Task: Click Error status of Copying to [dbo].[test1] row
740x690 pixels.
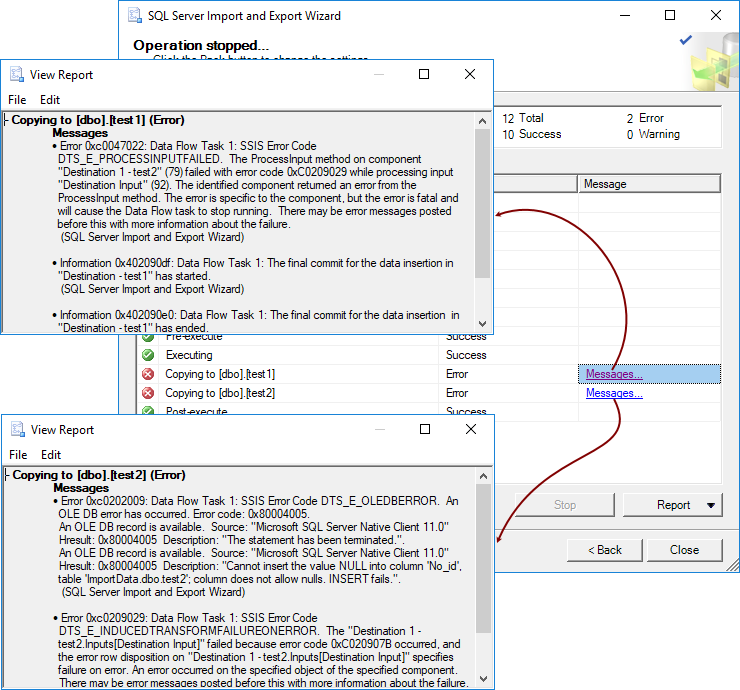Action: tap(457, 374)
